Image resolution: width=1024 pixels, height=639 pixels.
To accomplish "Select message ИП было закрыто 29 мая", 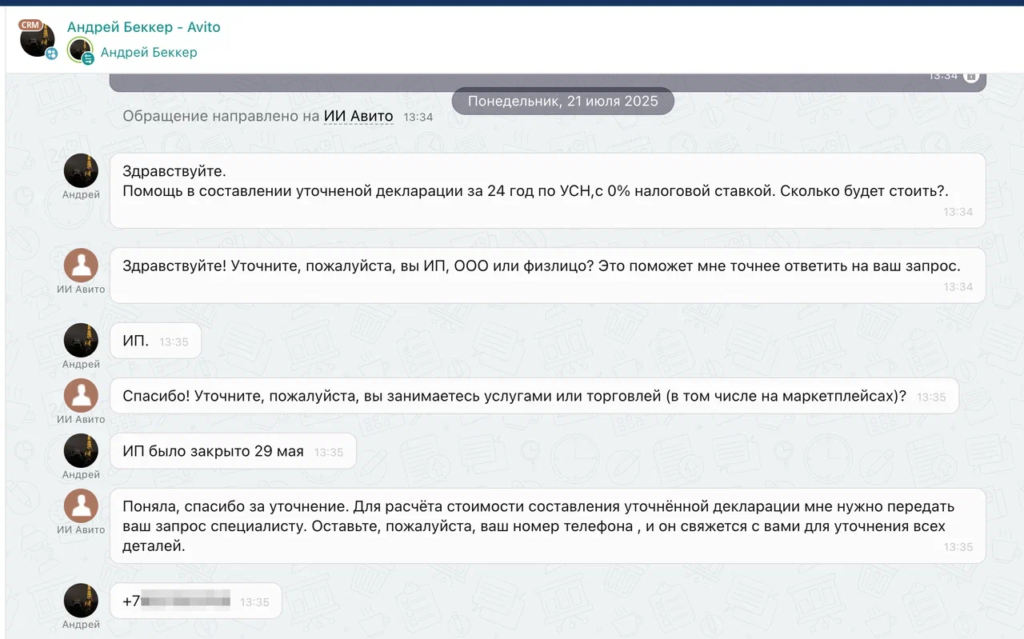I will click(233, 451).
